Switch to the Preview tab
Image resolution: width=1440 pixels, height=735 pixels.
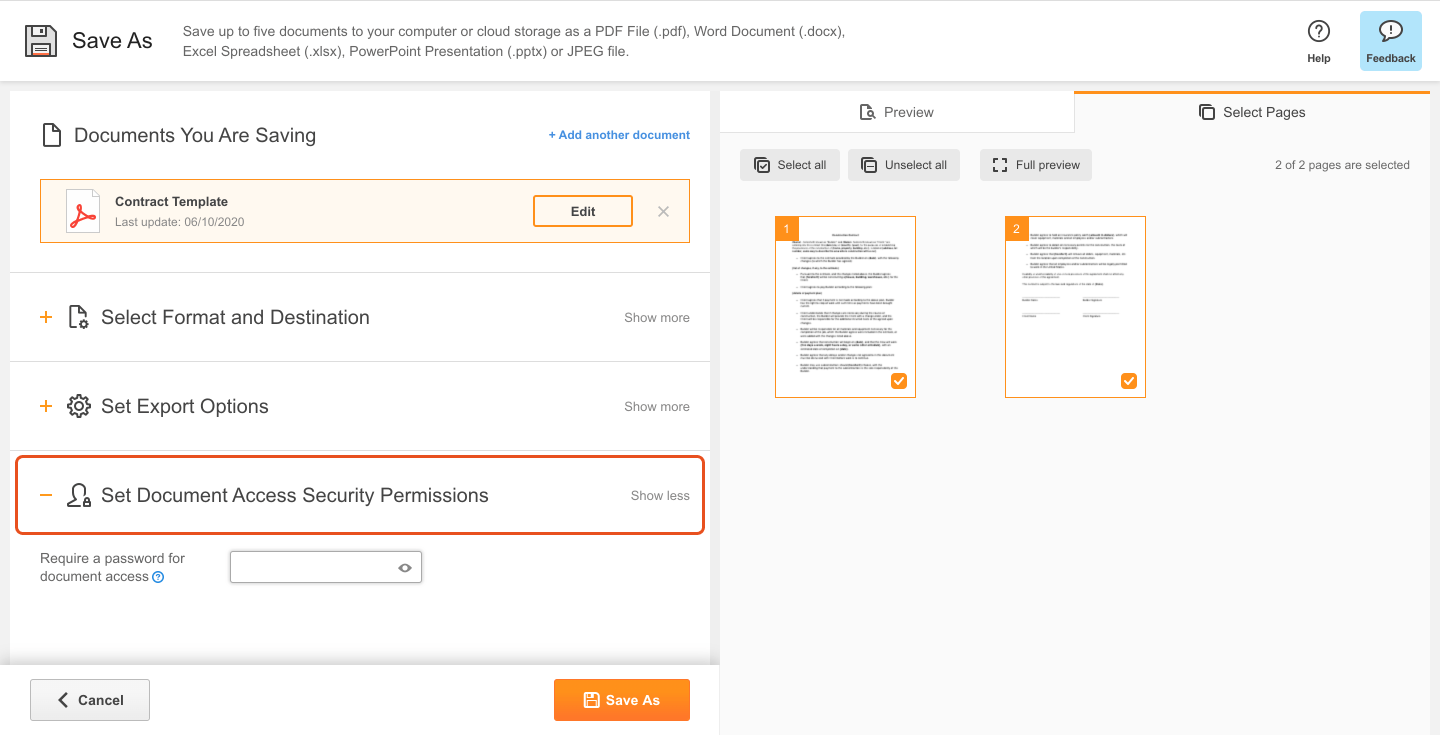click(897, 112)
